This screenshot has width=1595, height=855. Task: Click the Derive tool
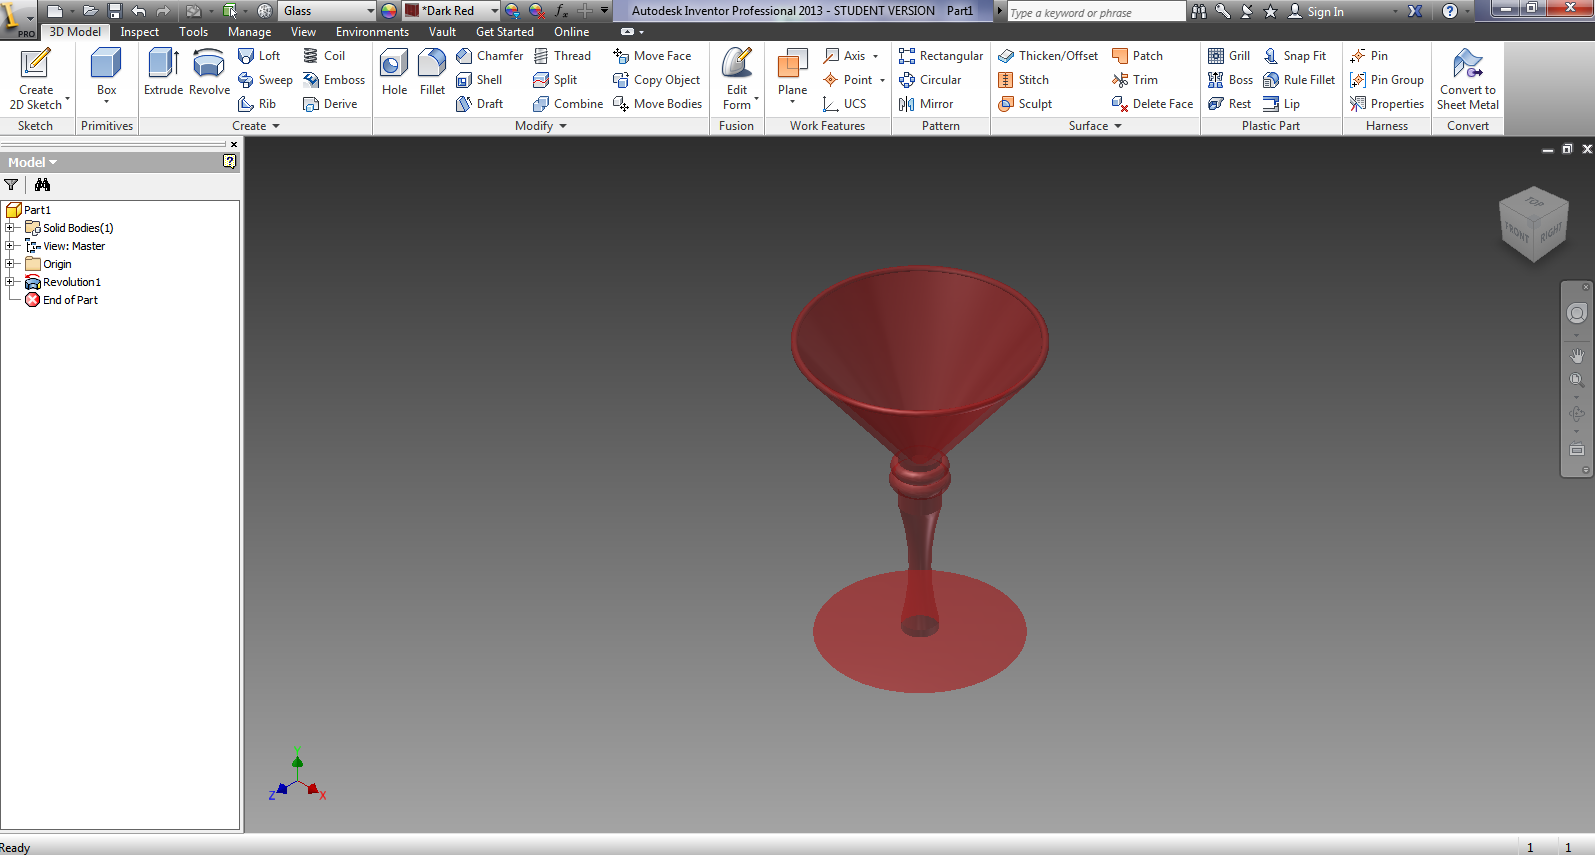click(x=330, y=104)
